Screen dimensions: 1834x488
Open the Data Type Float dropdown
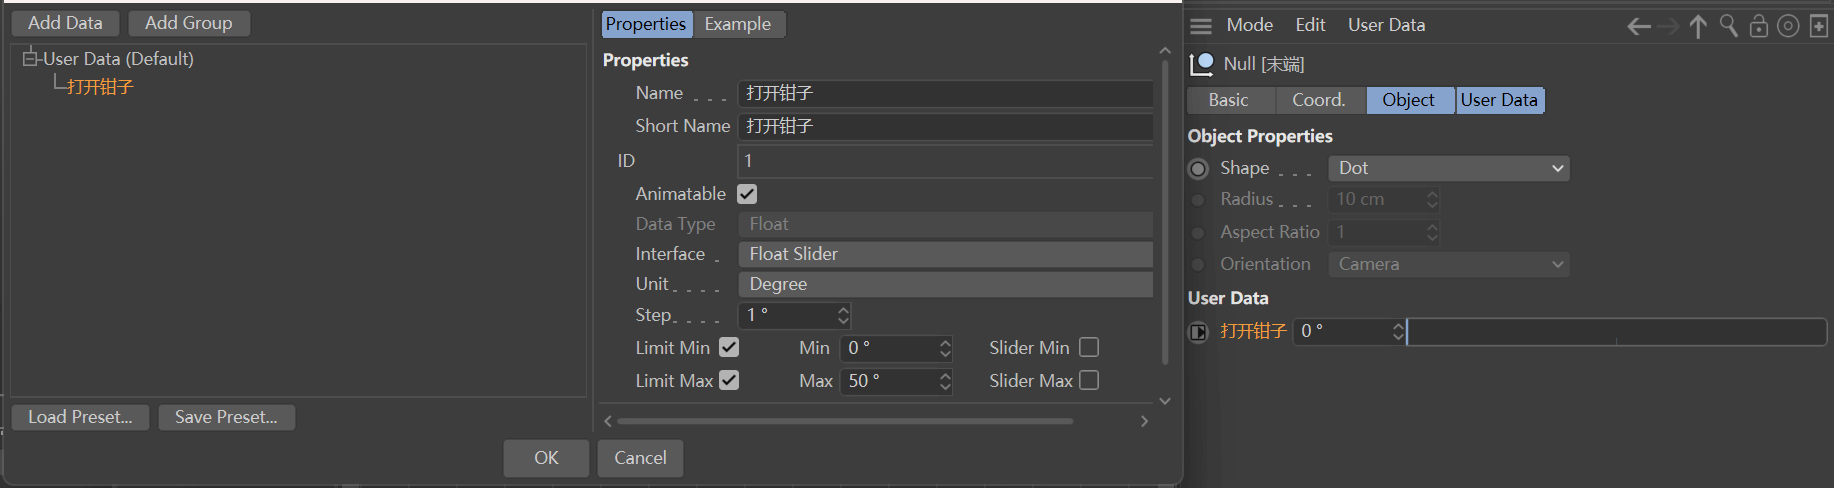(x=945, y=224)
